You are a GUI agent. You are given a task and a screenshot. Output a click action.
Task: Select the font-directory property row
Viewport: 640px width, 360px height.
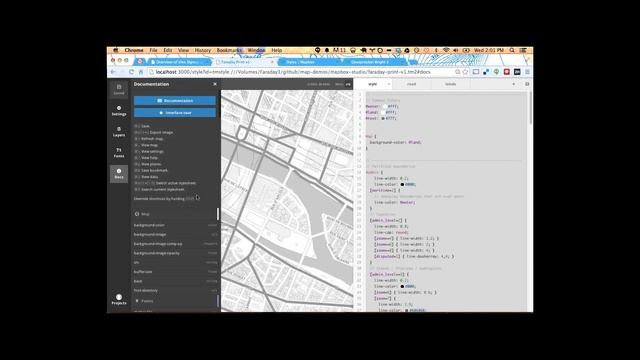175,291
